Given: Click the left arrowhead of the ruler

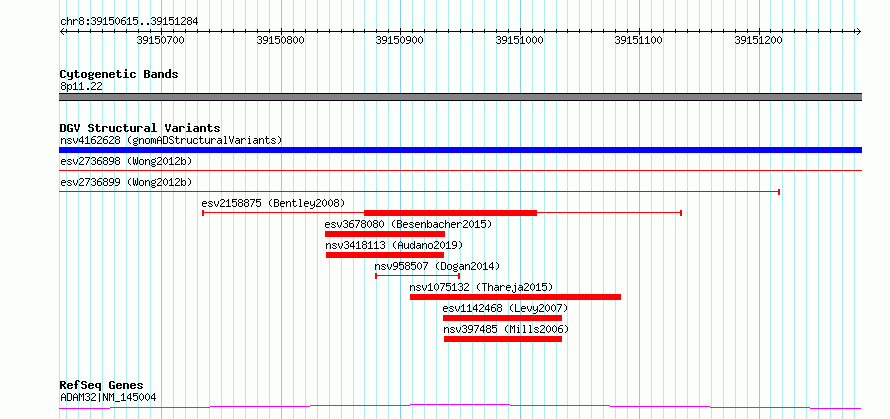Looking at the screenshot, I should pyautogui.click(x=62, y=31).
